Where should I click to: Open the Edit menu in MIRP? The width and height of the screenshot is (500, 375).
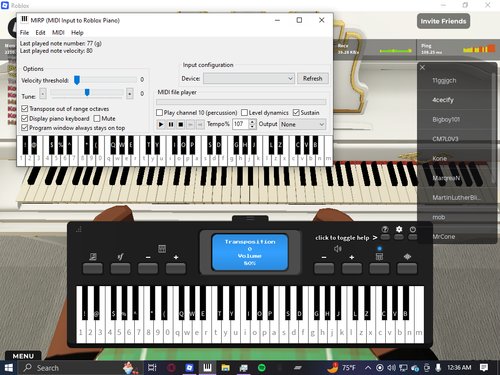point(40,33)
